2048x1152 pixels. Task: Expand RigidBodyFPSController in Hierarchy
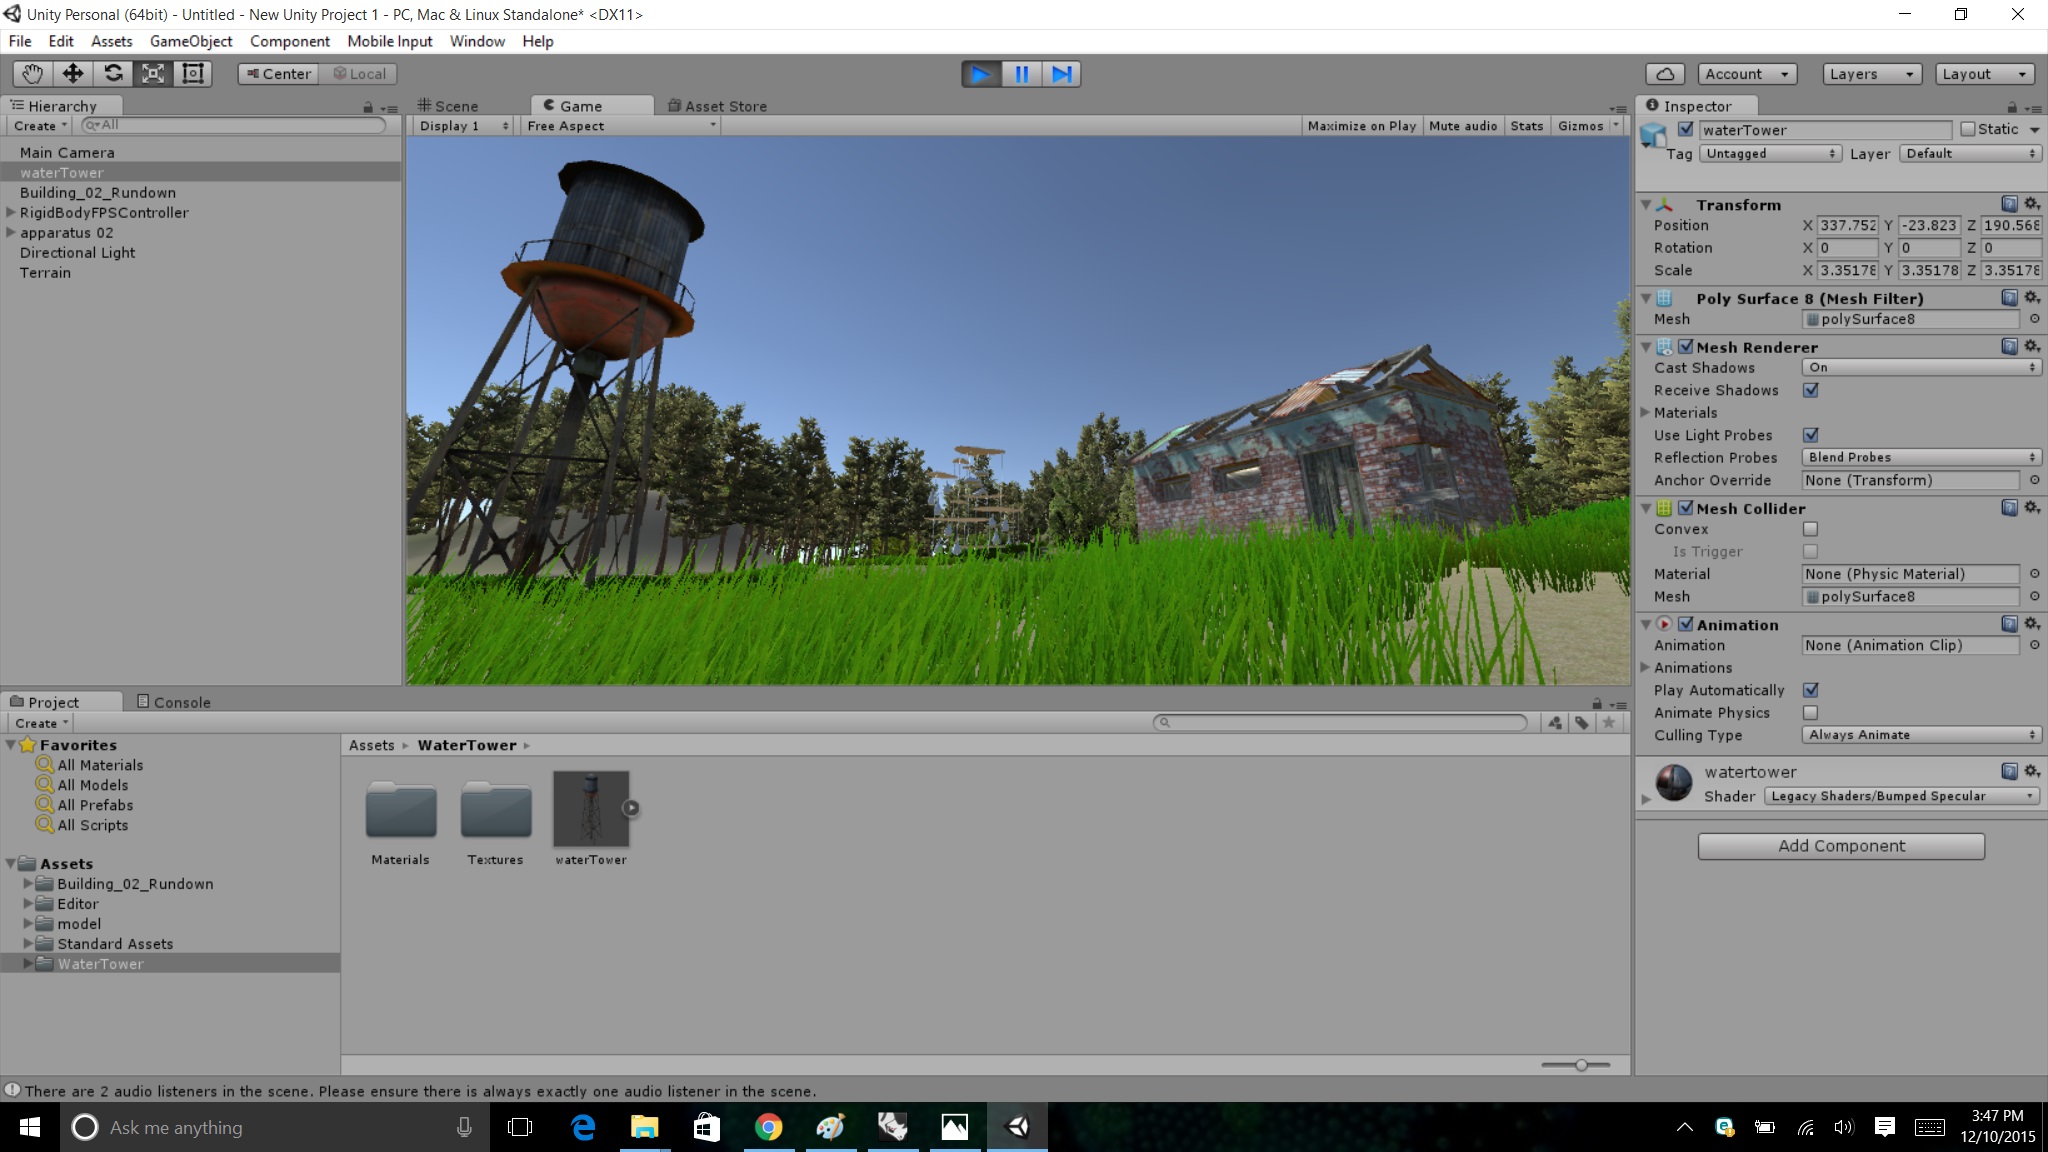(10, 212)
